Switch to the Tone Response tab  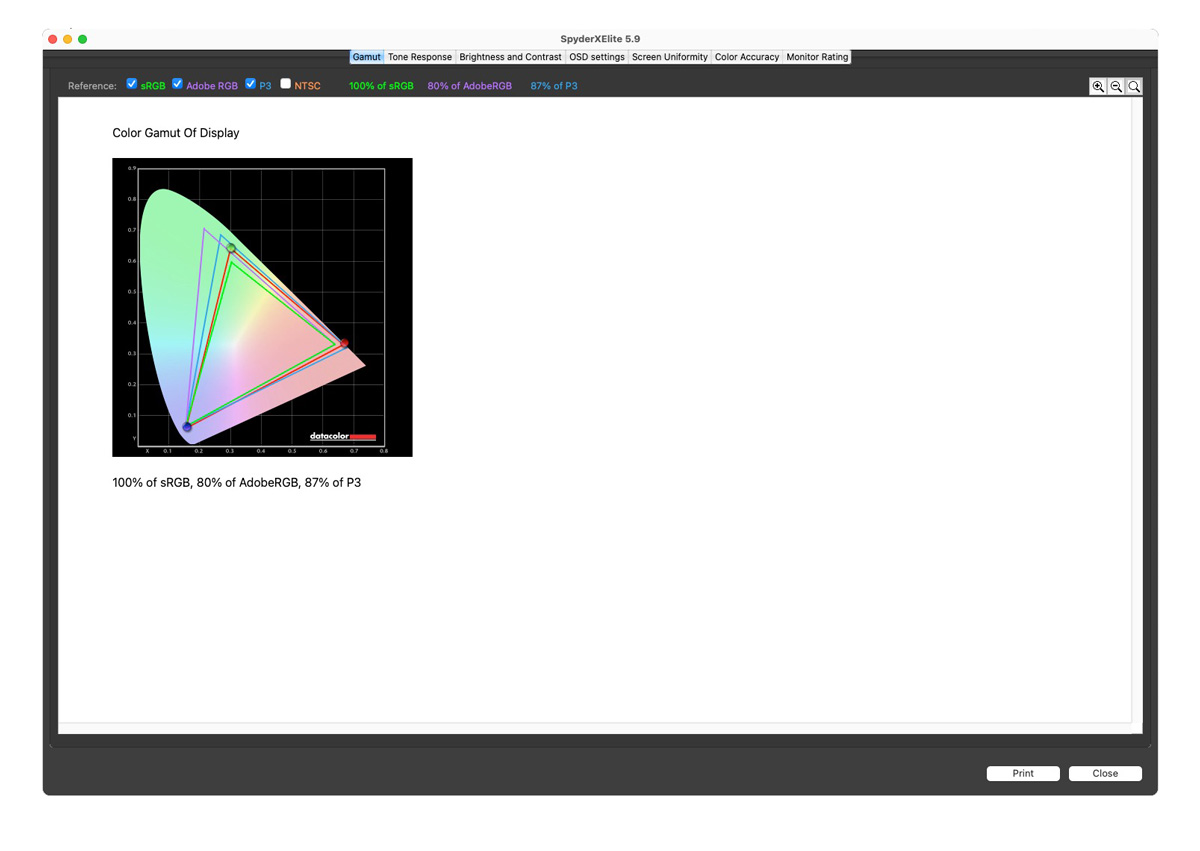(x=419, y=57)
